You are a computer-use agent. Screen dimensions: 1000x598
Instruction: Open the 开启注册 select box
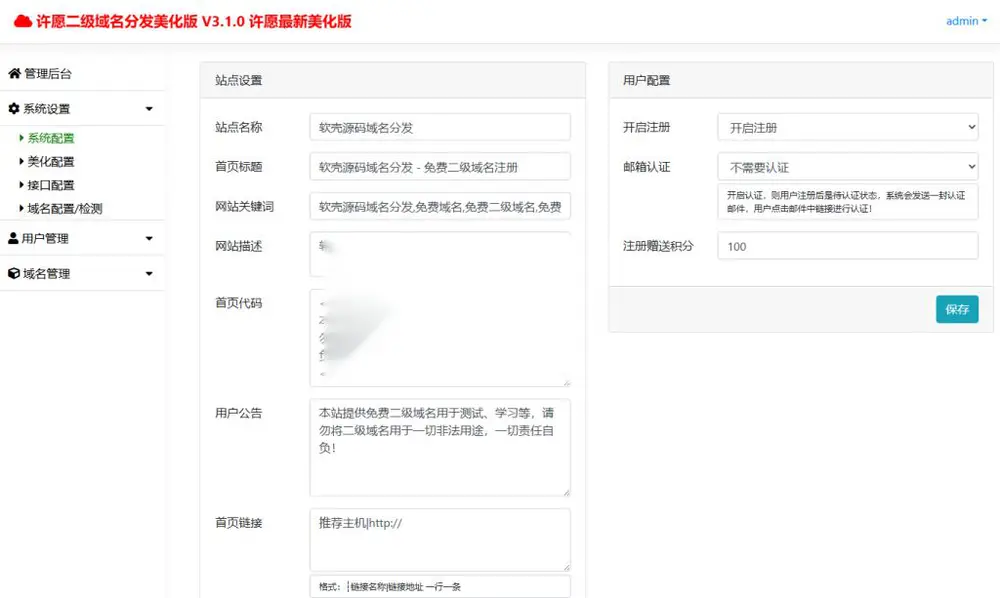click(848, 128)
